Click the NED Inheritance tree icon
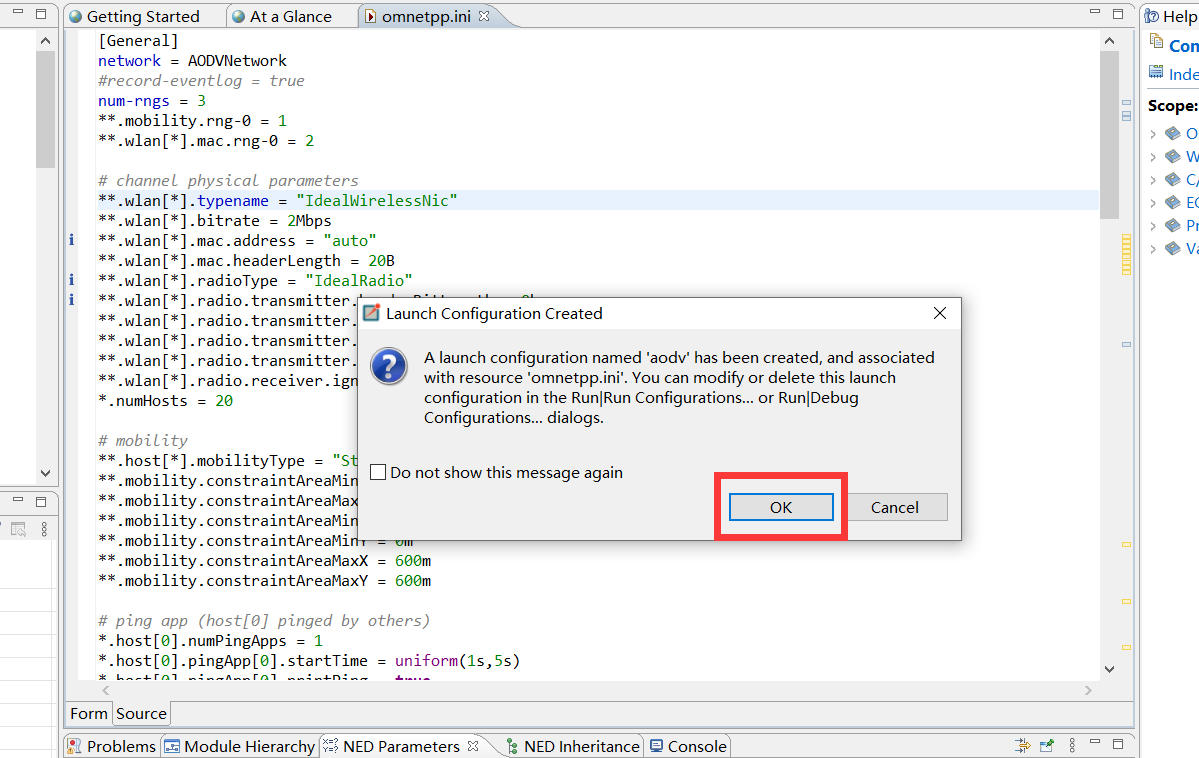 tap(512, 746)
